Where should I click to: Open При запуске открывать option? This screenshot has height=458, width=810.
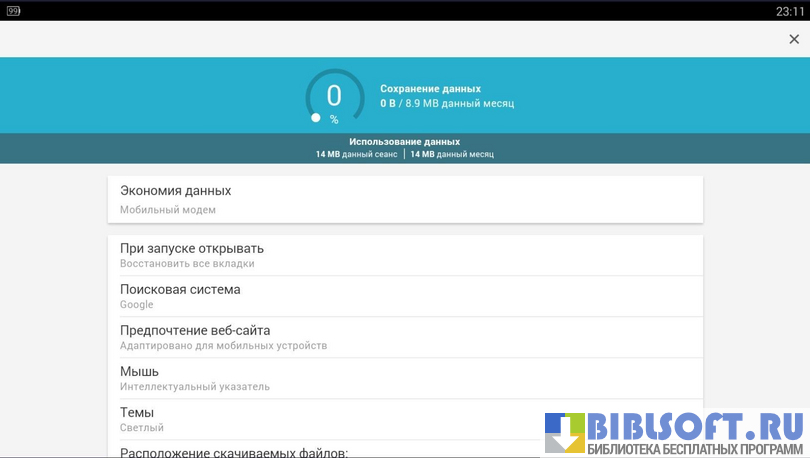[x=405, y=255]
